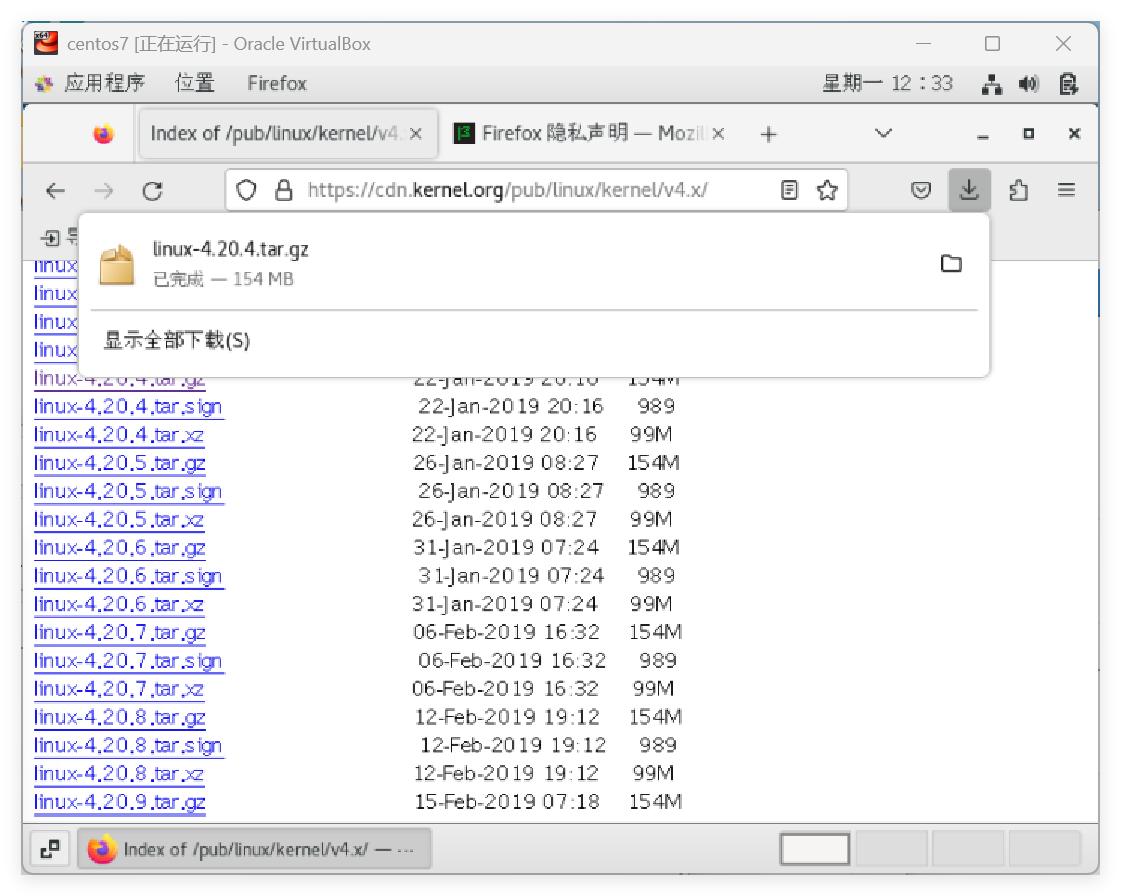Click the linux-4.20.5.tar.gz link
The image size is (1121, 896).
tap(119, 463)
